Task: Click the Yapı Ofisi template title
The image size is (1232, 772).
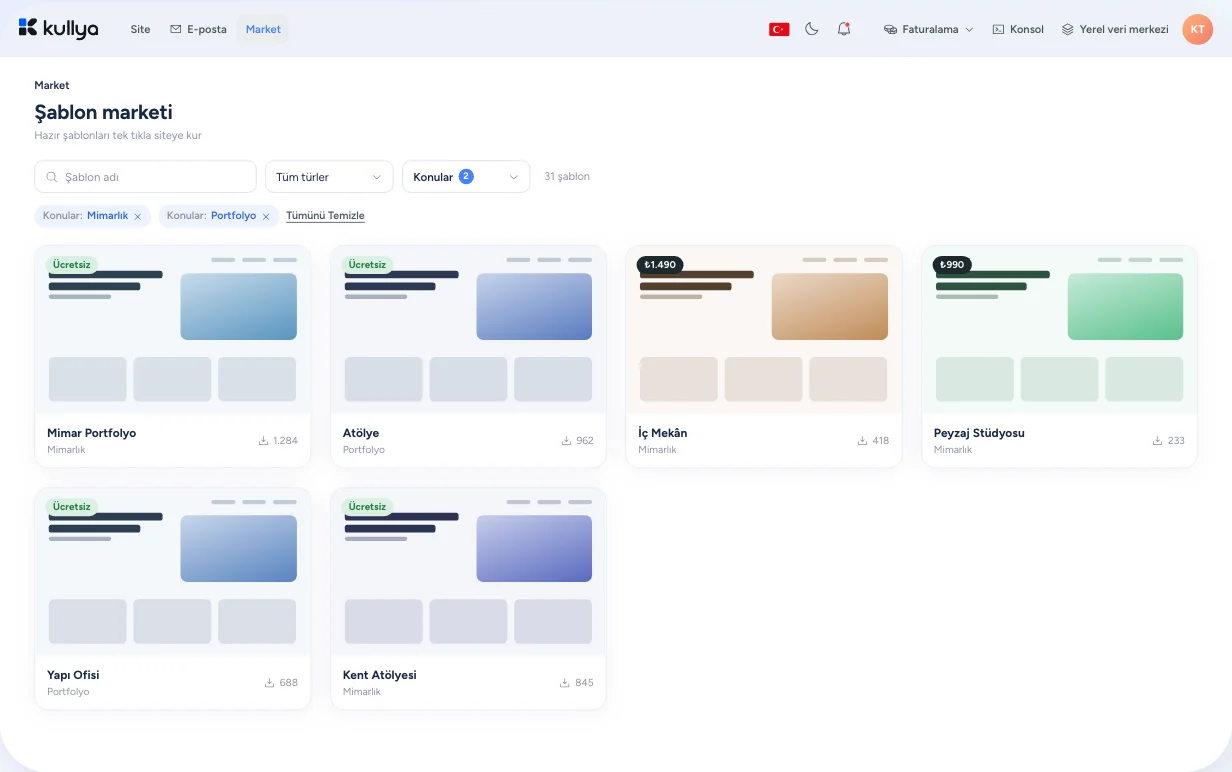Action: [73, 675]
